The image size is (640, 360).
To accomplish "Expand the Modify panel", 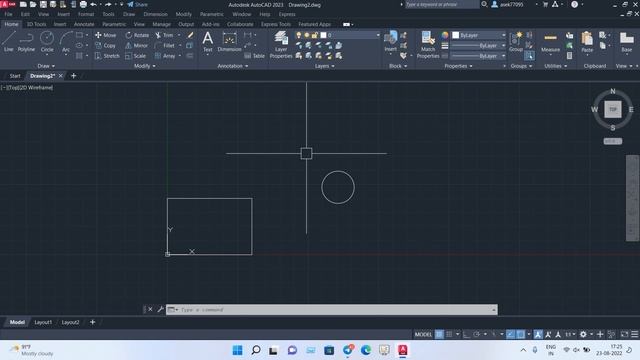I will 144,66.
